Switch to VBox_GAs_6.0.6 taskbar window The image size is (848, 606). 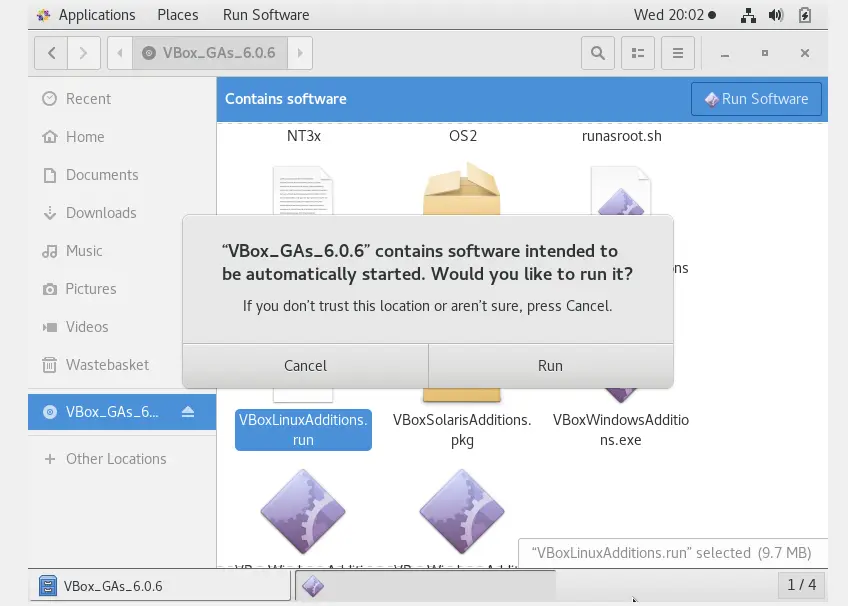point(160,586)
